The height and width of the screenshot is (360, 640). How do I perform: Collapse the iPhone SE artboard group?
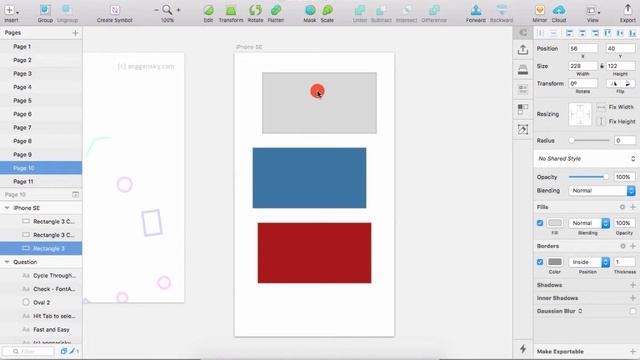(7, 208)
